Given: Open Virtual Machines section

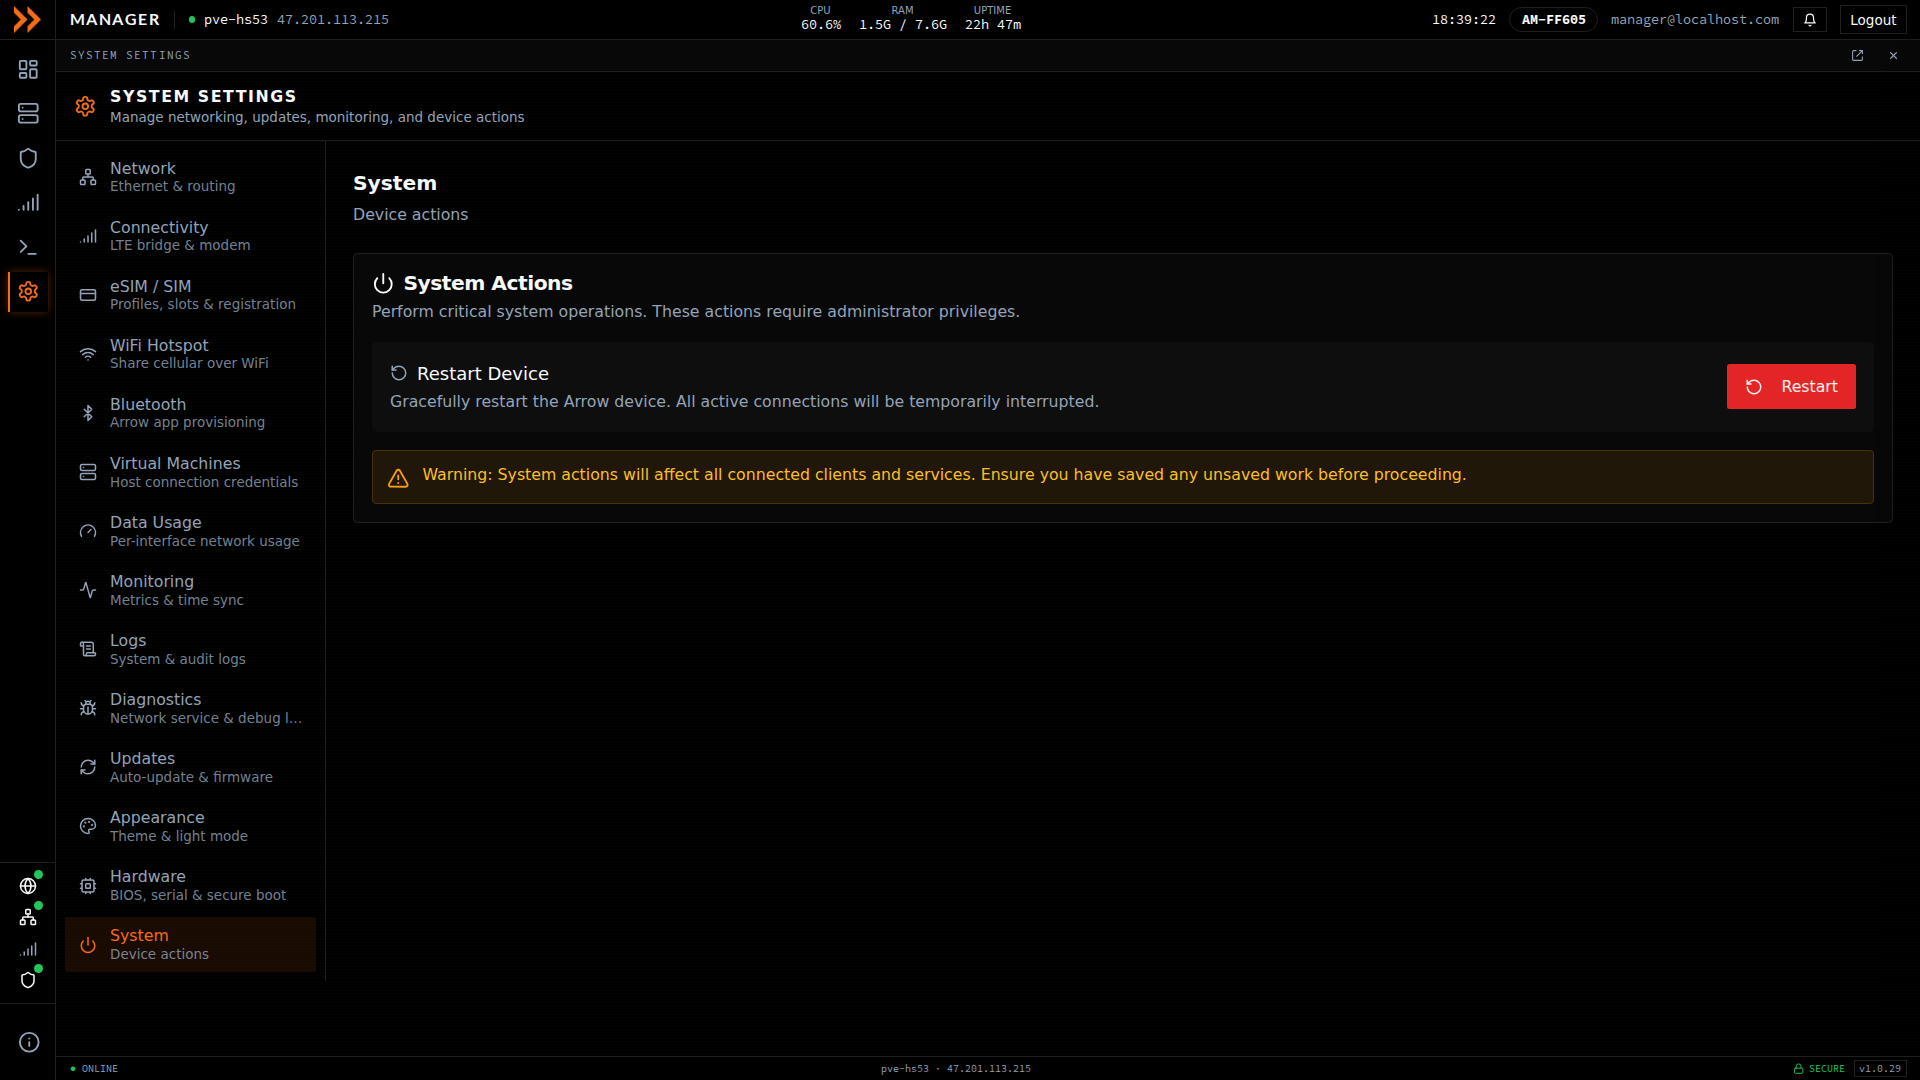Looking at the screenshot, I should coord(190,472).
